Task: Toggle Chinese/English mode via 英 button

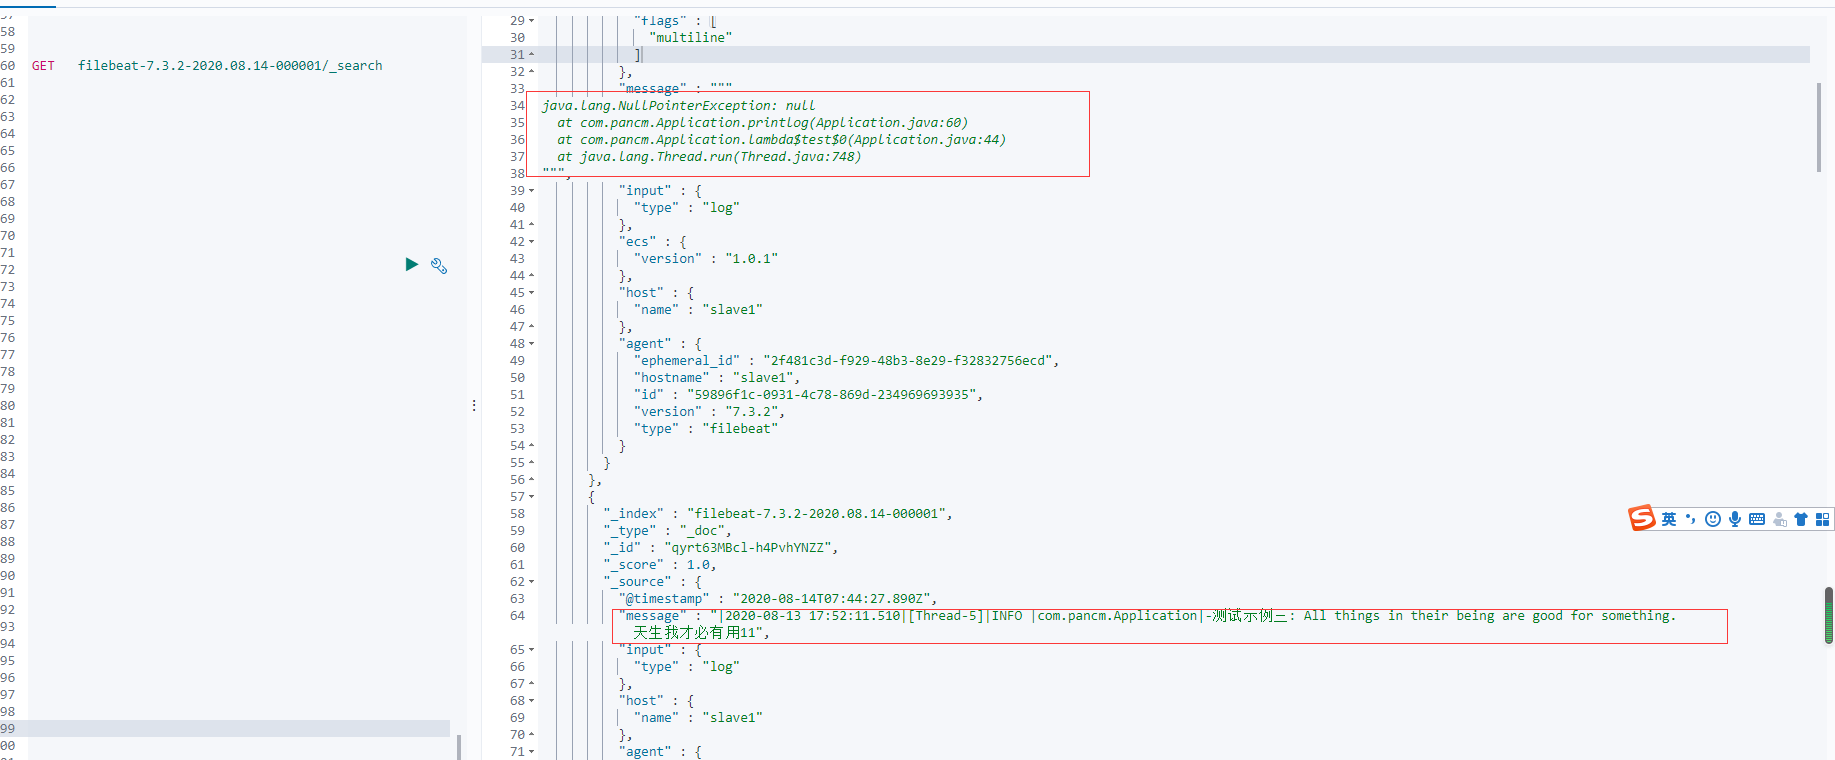Action: [x=1668, y=519]
